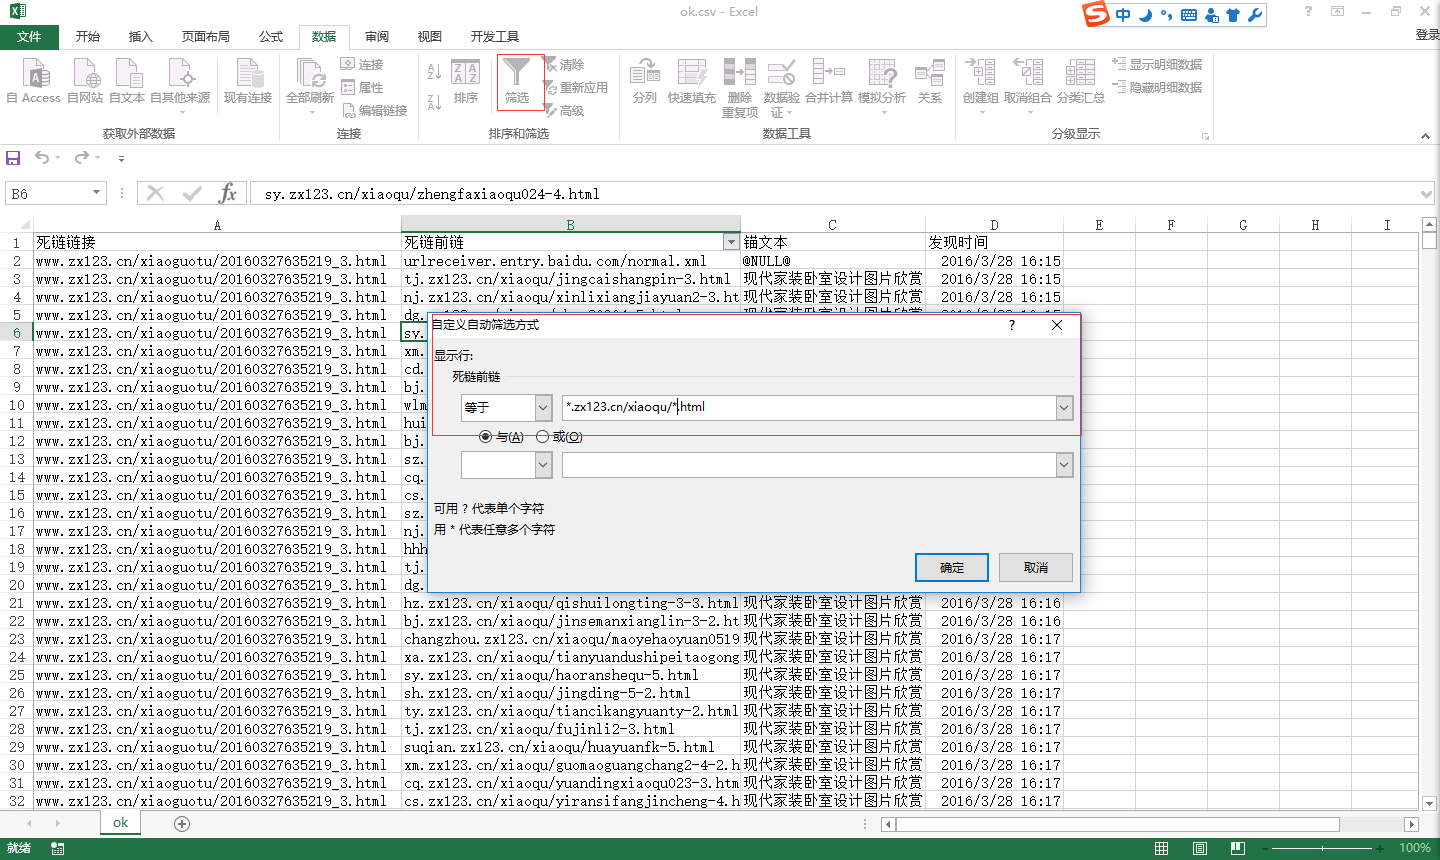Viewport: 1440px width, 860px height.
Task: Save the workbook from quick access
Action: click(x=13, y=158)
